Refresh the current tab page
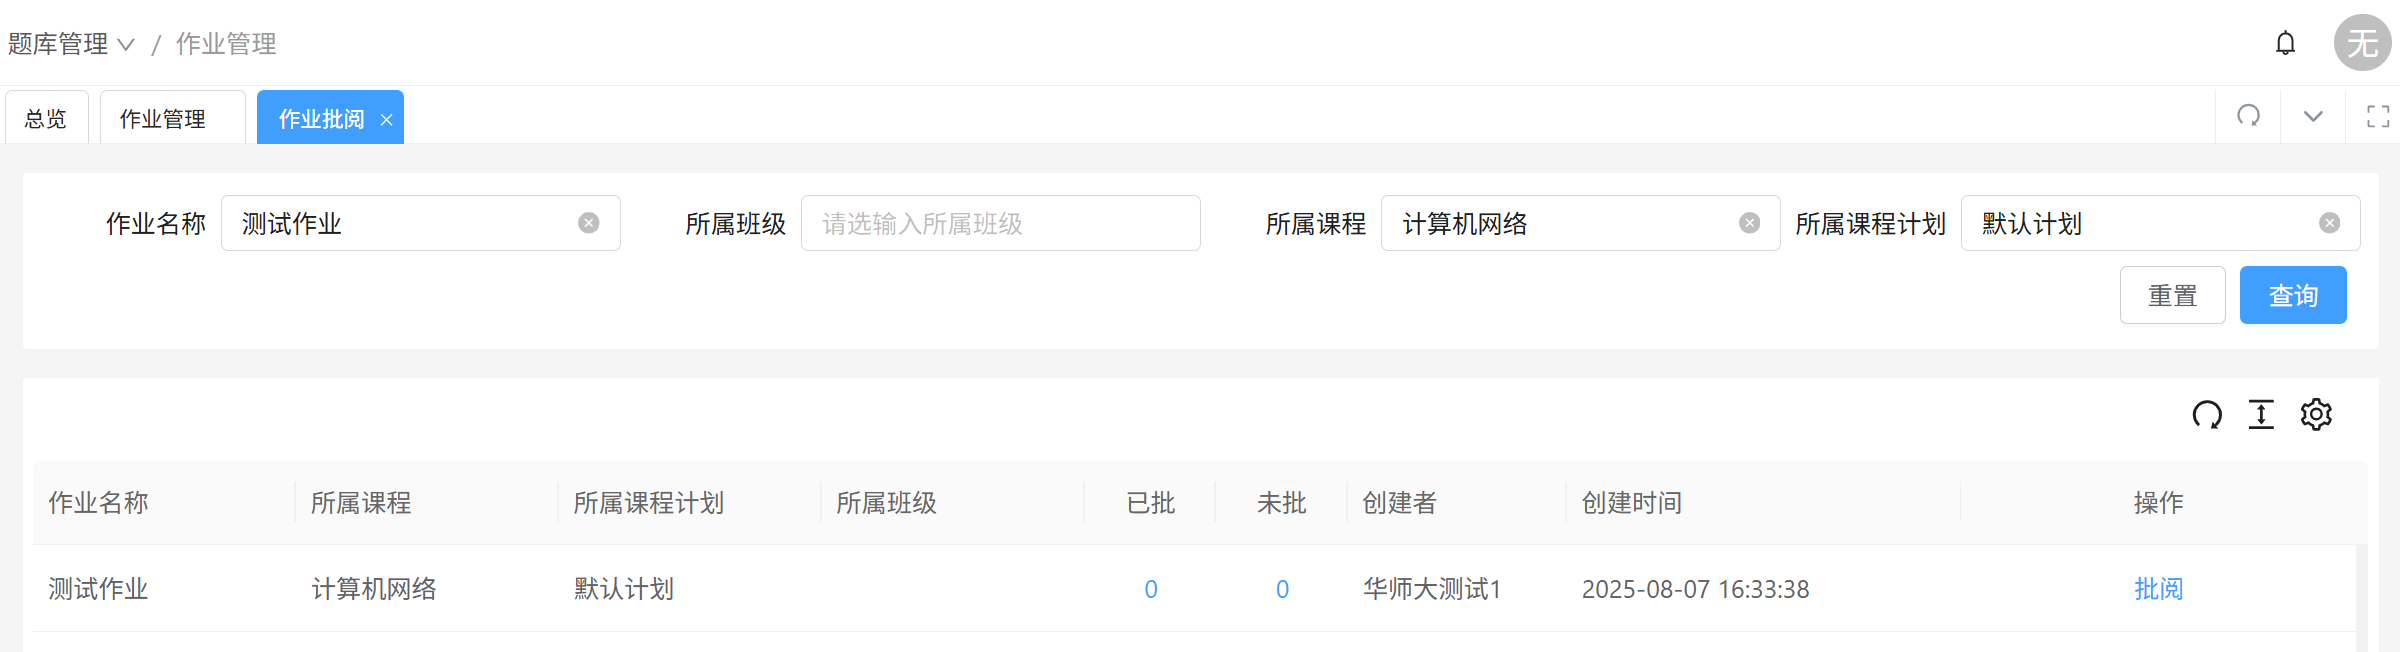This screenshot has height=652, width=2400. coord(2248,116)
